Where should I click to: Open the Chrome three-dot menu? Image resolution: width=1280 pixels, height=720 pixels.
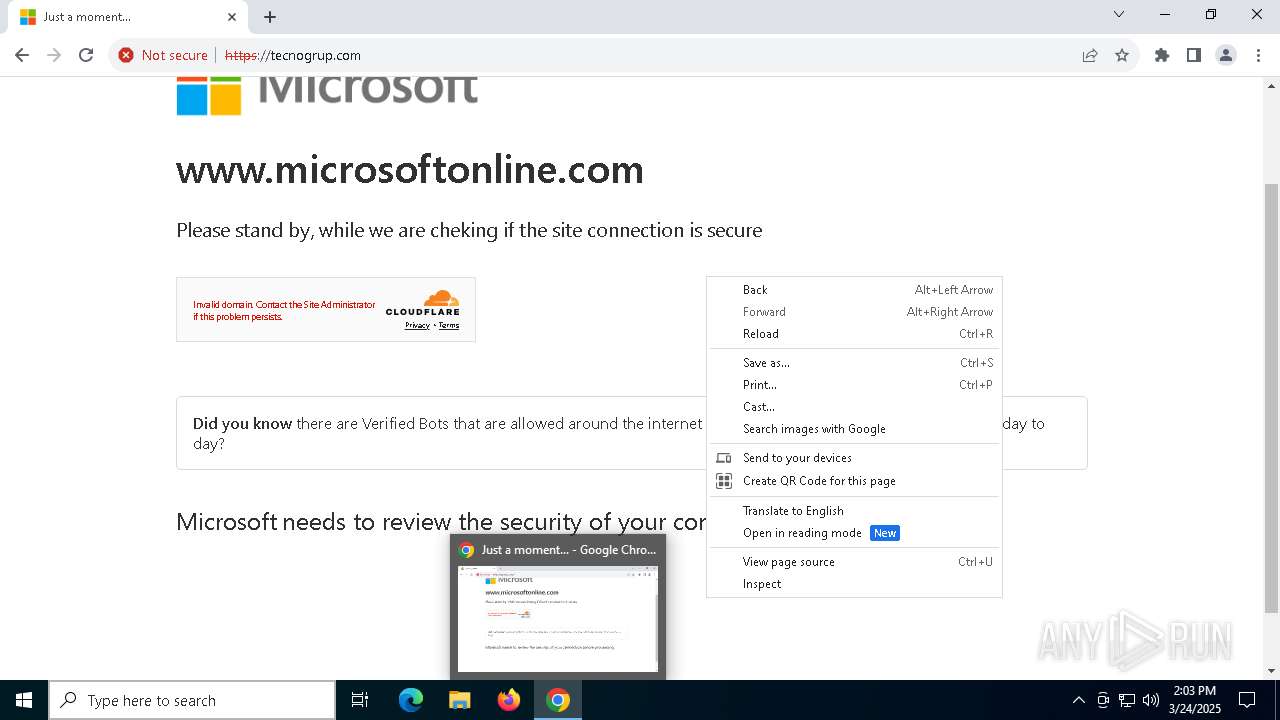tap(1258, 55)
